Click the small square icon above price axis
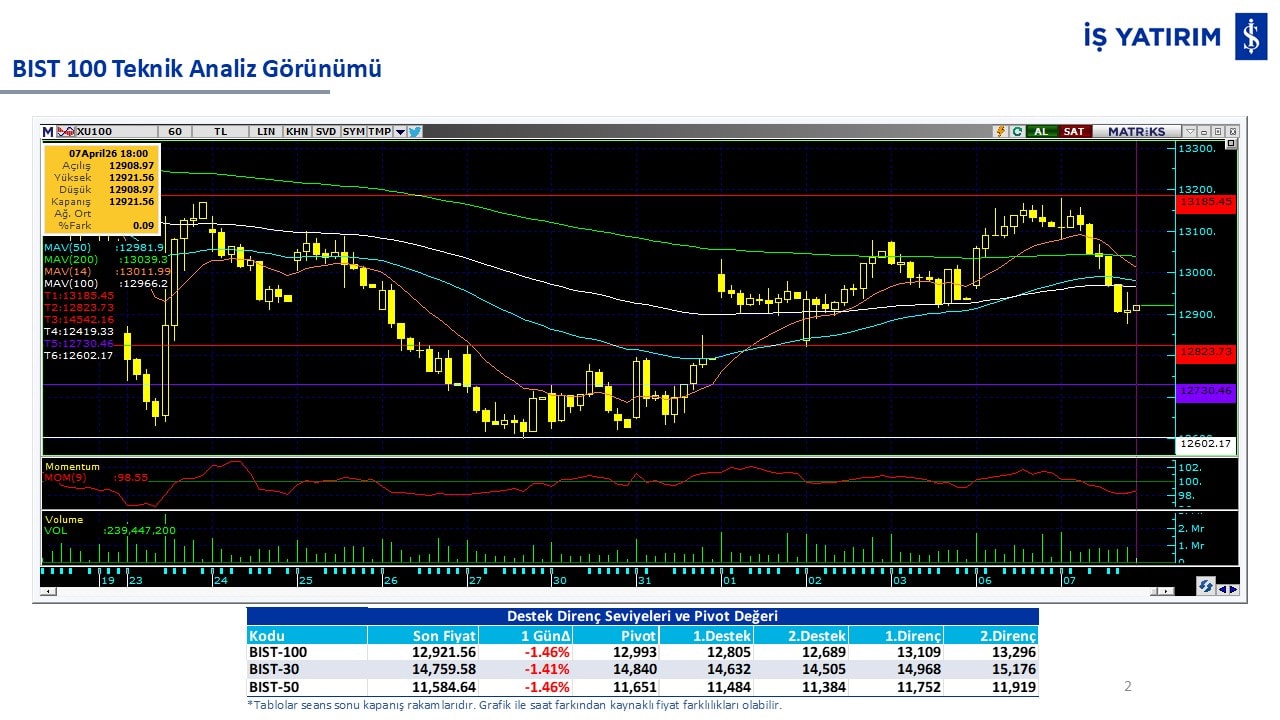The height and width of the screenshot is (720, 1280). [x=1231, y=145]
